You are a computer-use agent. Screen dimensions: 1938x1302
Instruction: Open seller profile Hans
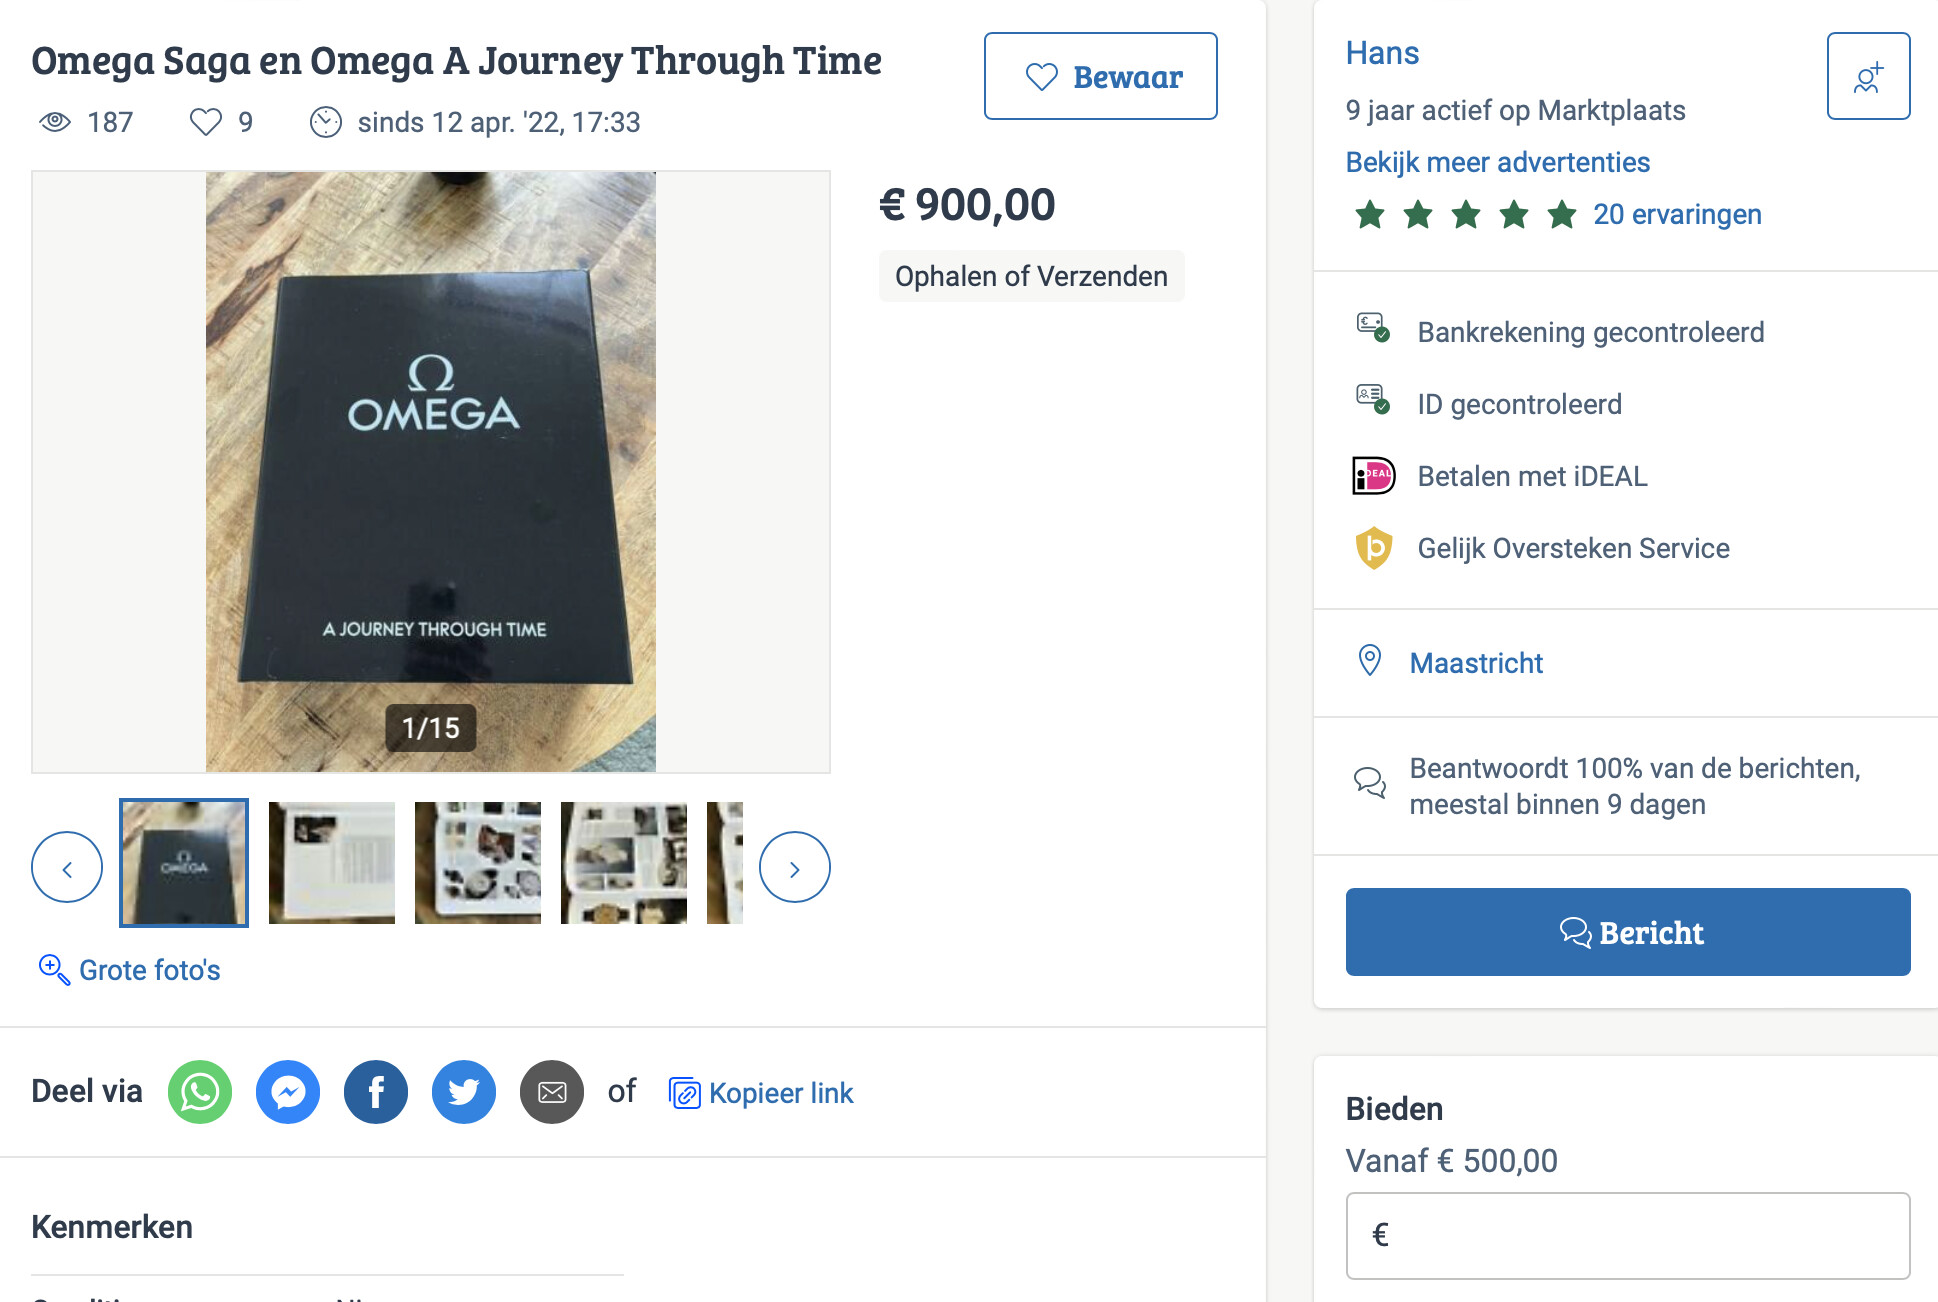[1382, 53]
